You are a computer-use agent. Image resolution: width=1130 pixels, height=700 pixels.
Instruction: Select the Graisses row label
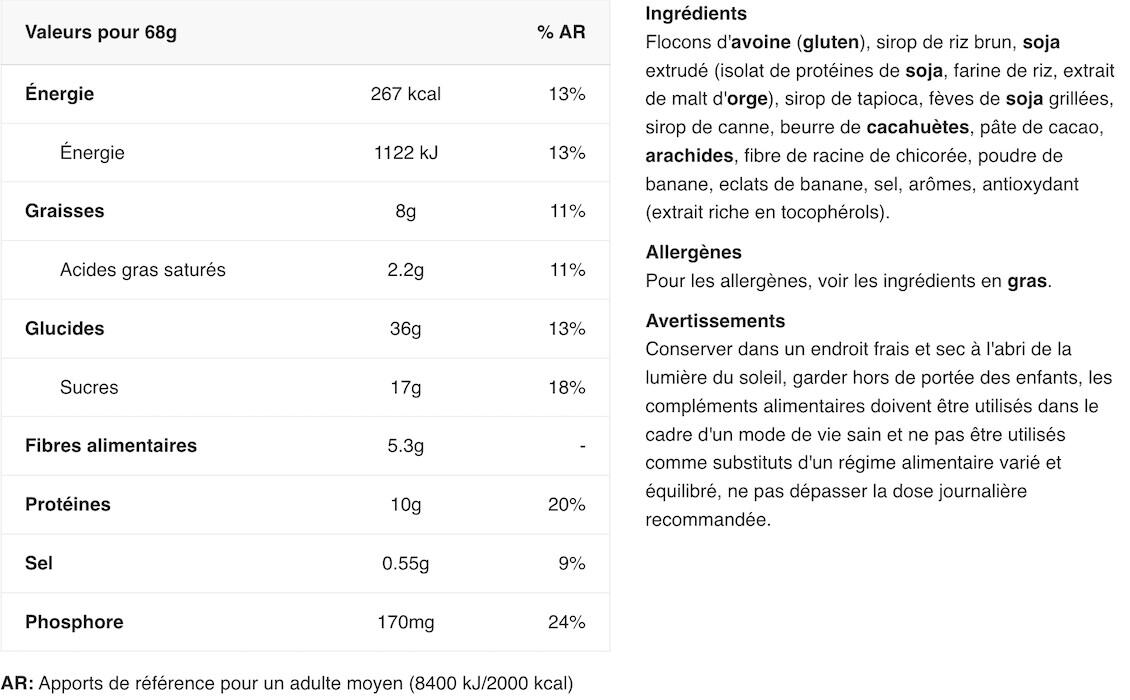tap(64, 211)
